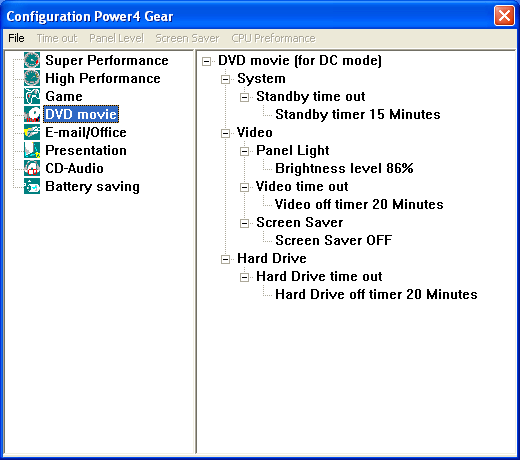Collapse the Hard Drive node
Image resolution: width=521 pixels, height=460 pixels.
click(226, 259)
